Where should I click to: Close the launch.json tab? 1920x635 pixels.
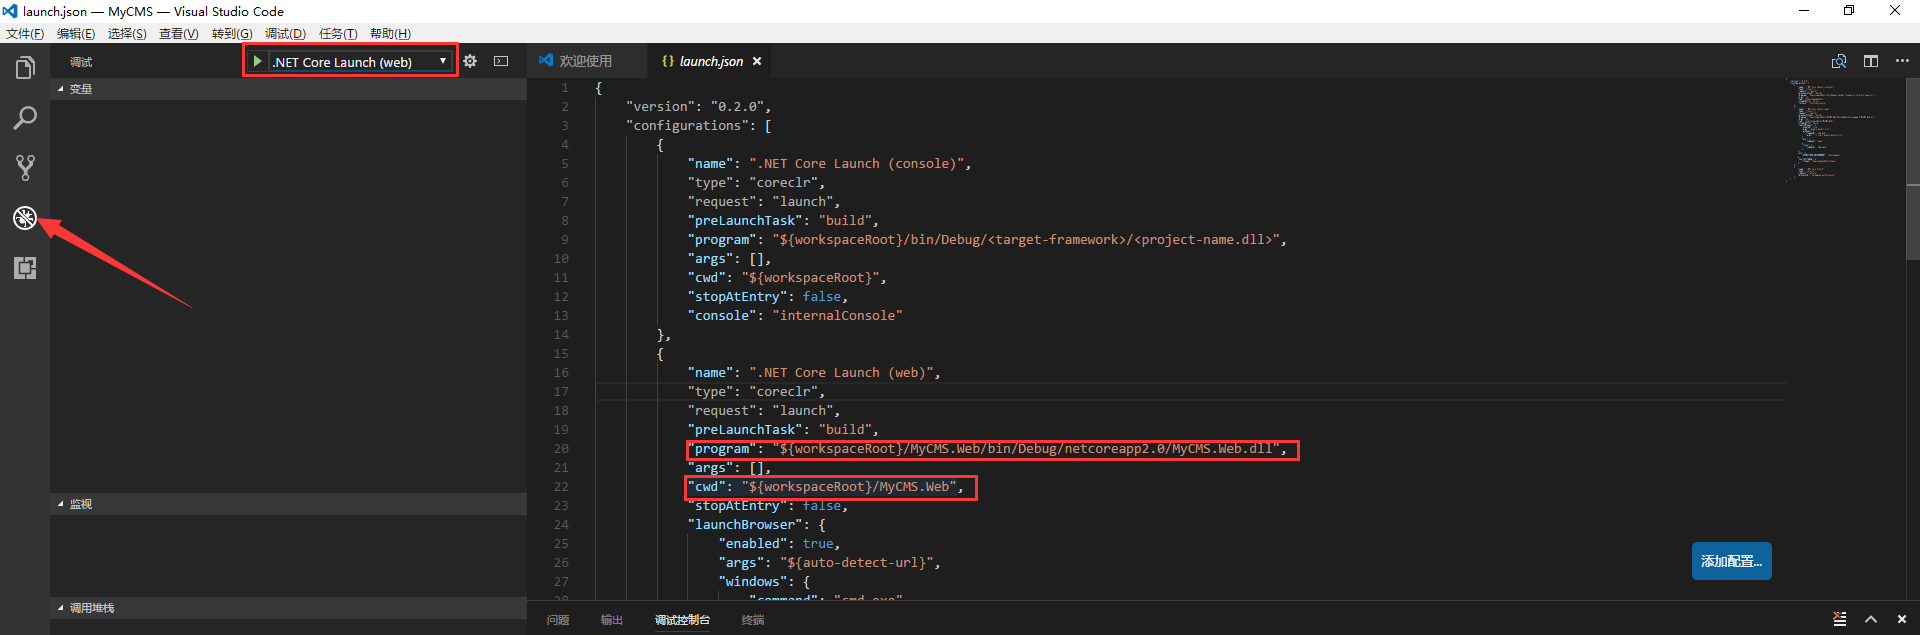point(757,61)
